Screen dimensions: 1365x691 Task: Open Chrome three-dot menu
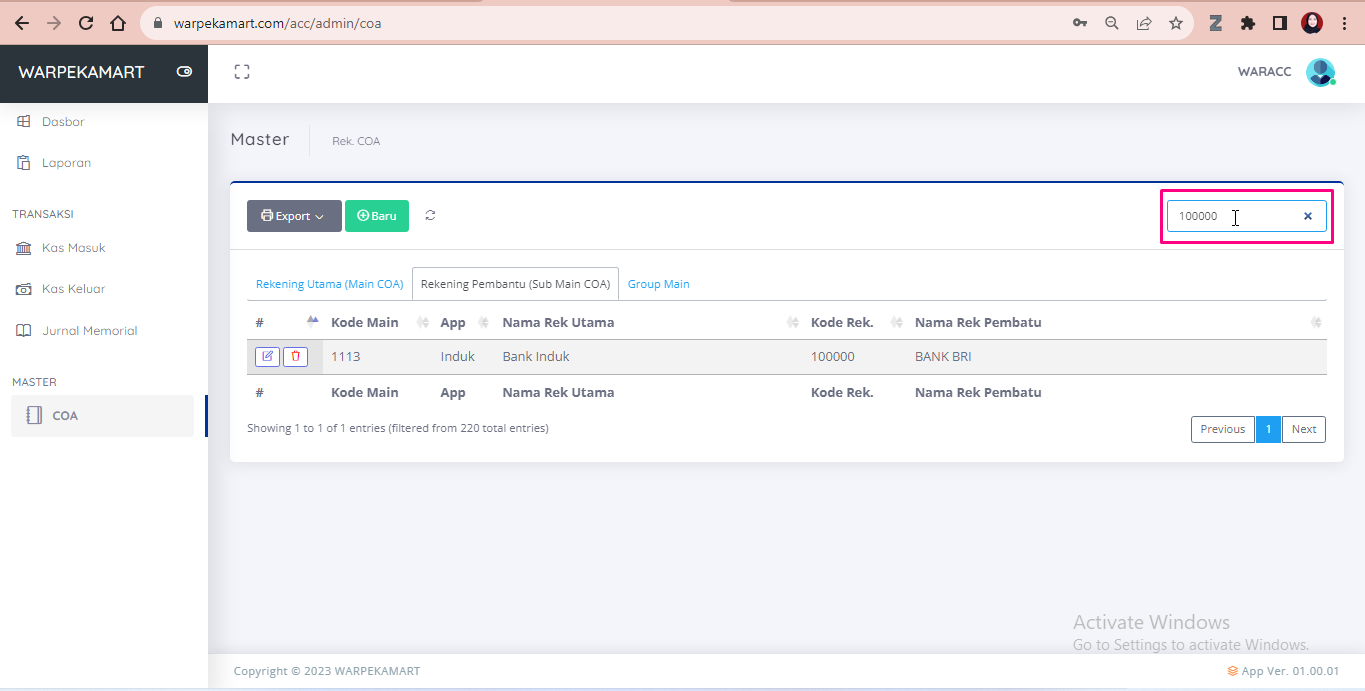(x=1343, y=23)
